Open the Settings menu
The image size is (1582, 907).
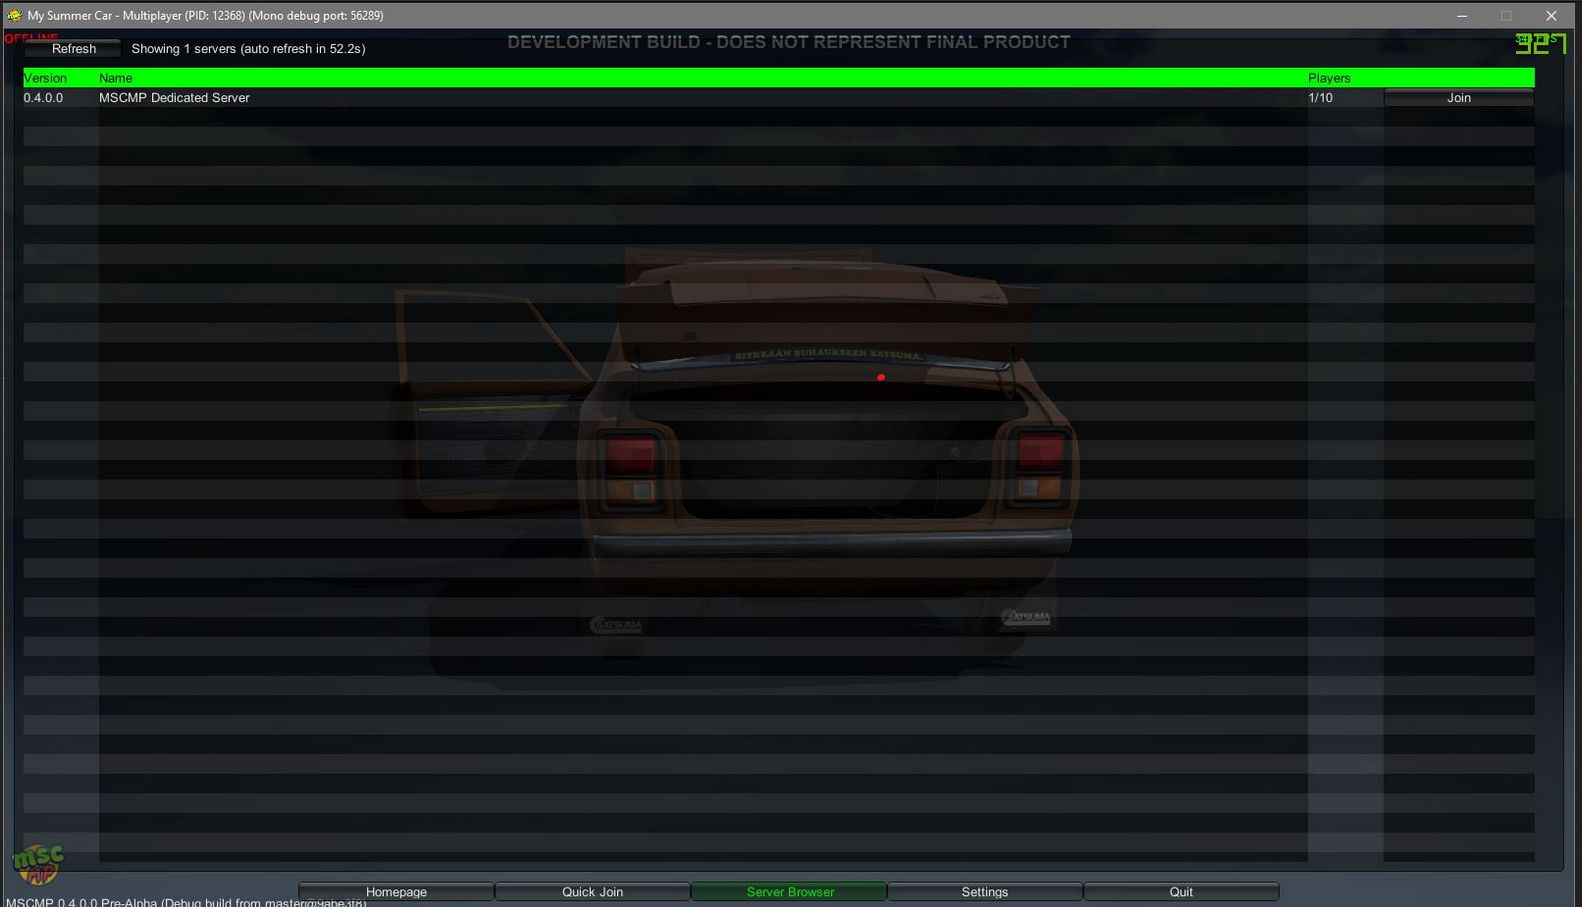(x=984, y=891)
